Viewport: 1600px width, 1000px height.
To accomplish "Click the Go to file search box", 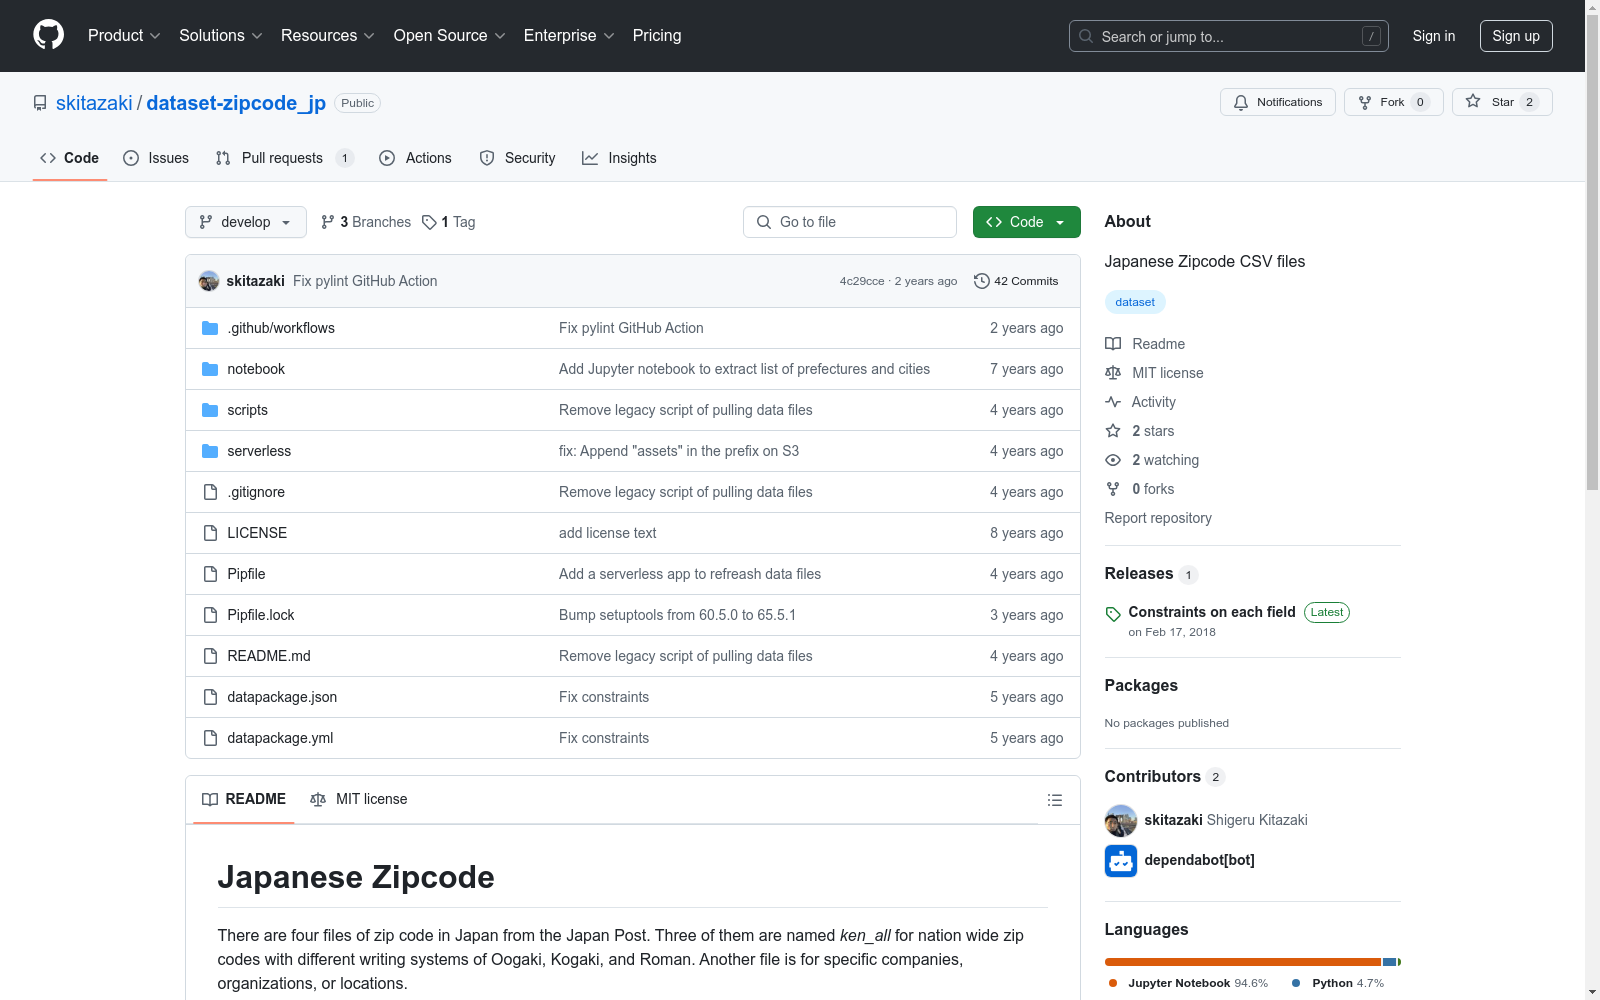I will coord(850,222).
